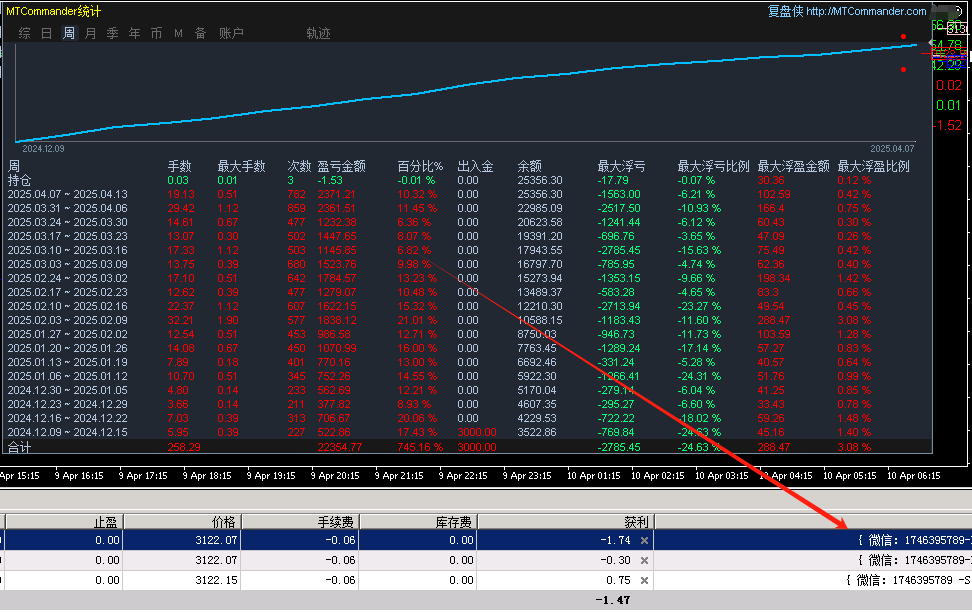This screenshot has height=612, width=972.
Task: Switch to the 备 tab
Action: pyautogui.click(x=200, y=33)
